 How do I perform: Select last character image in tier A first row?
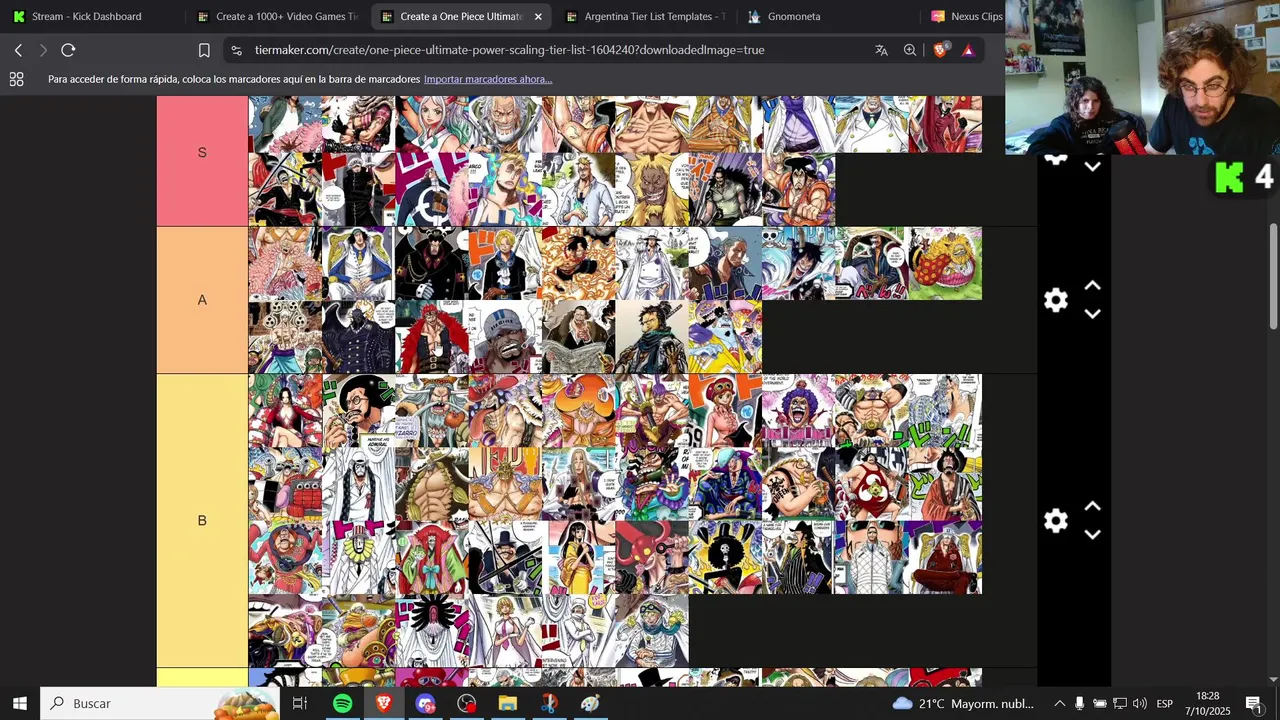tap(945, 263)
